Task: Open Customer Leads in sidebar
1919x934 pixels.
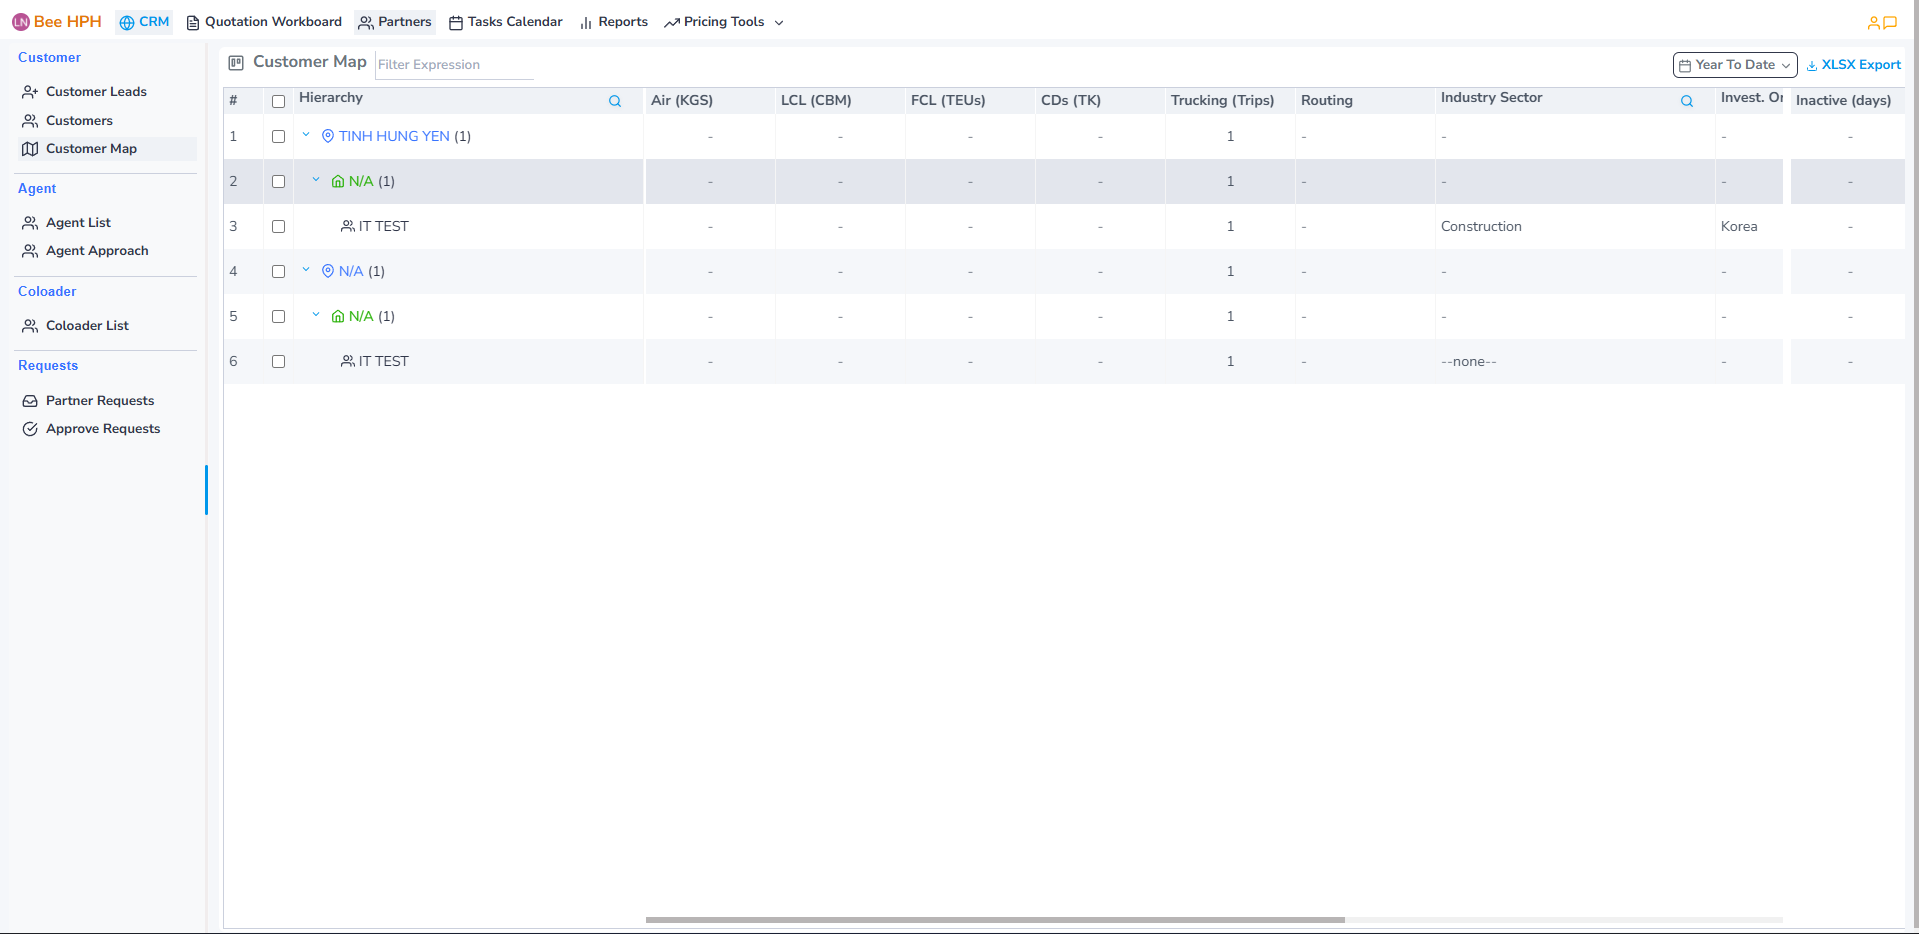Action: (x=96, y=92)
